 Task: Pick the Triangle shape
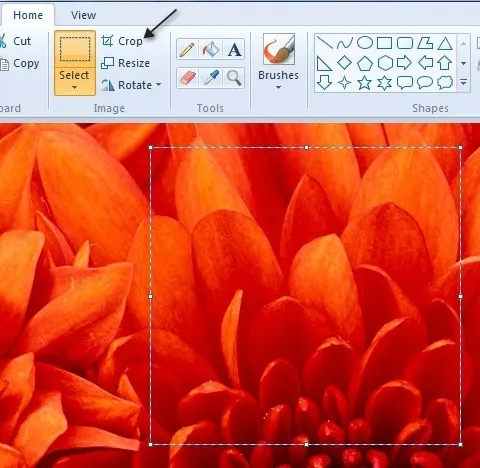point(445,43)
